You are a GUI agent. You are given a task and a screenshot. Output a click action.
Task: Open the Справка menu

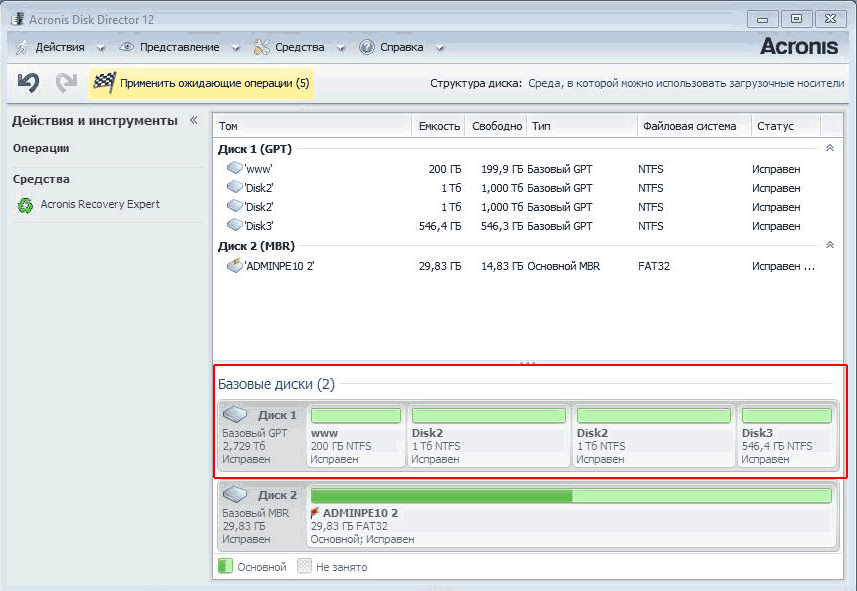(x=402, y=48)
